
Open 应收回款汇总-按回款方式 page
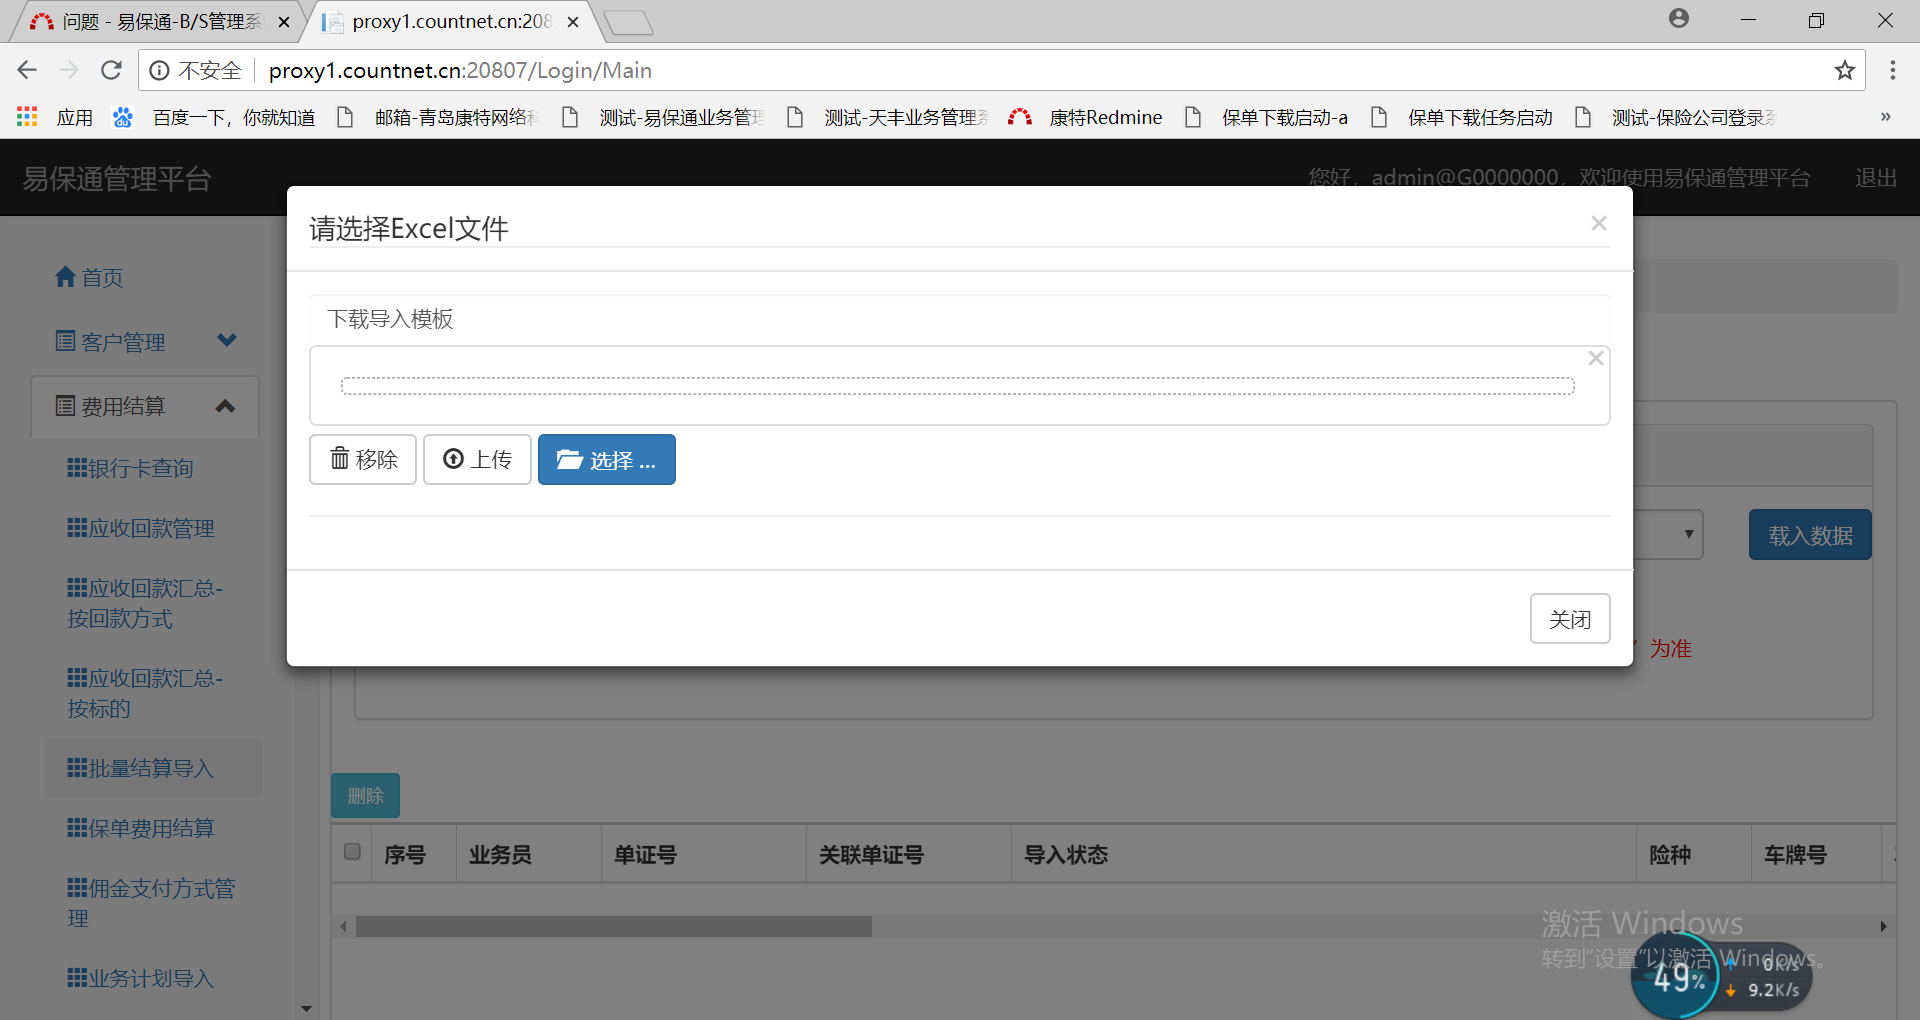point(145,603)
